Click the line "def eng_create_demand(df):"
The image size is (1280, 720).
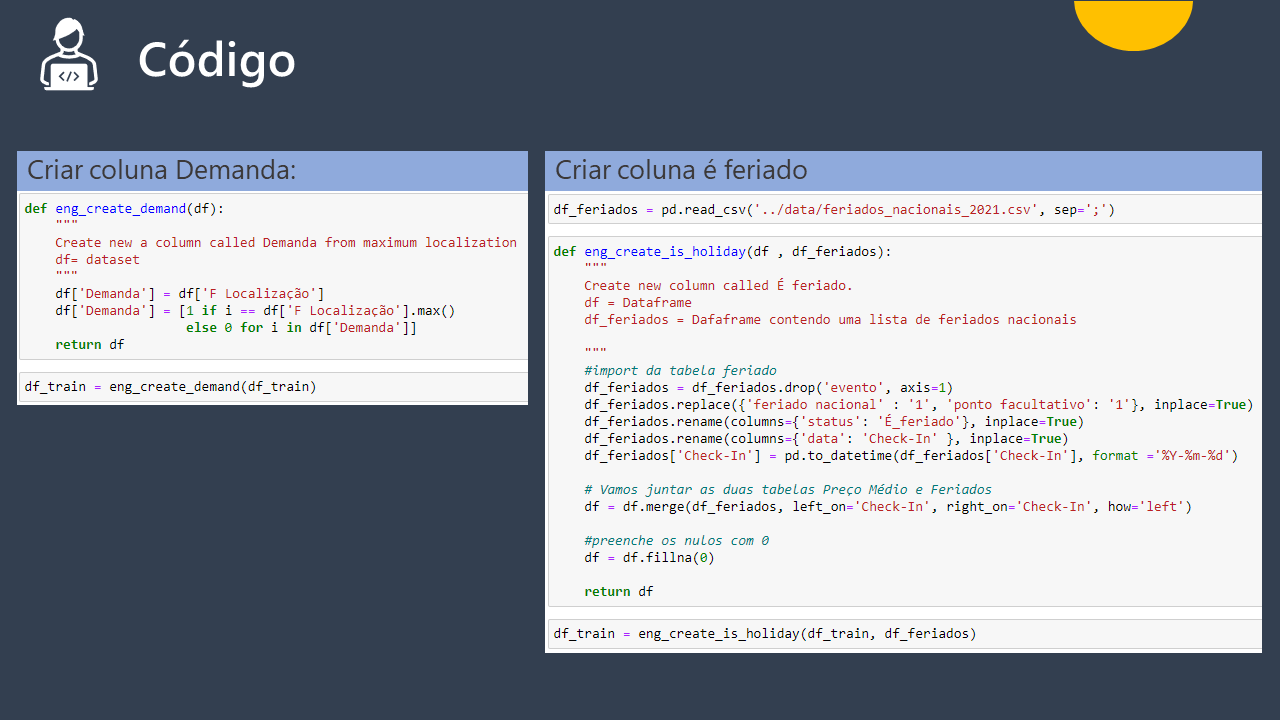click(x=125, y=209)
